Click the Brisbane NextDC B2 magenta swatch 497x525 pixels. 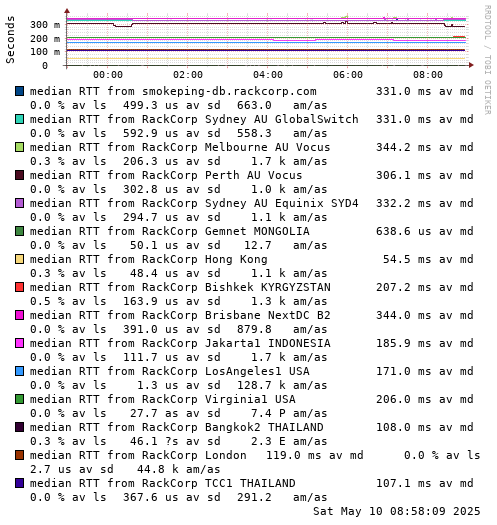pyautogui.click(x=19, y=315)
